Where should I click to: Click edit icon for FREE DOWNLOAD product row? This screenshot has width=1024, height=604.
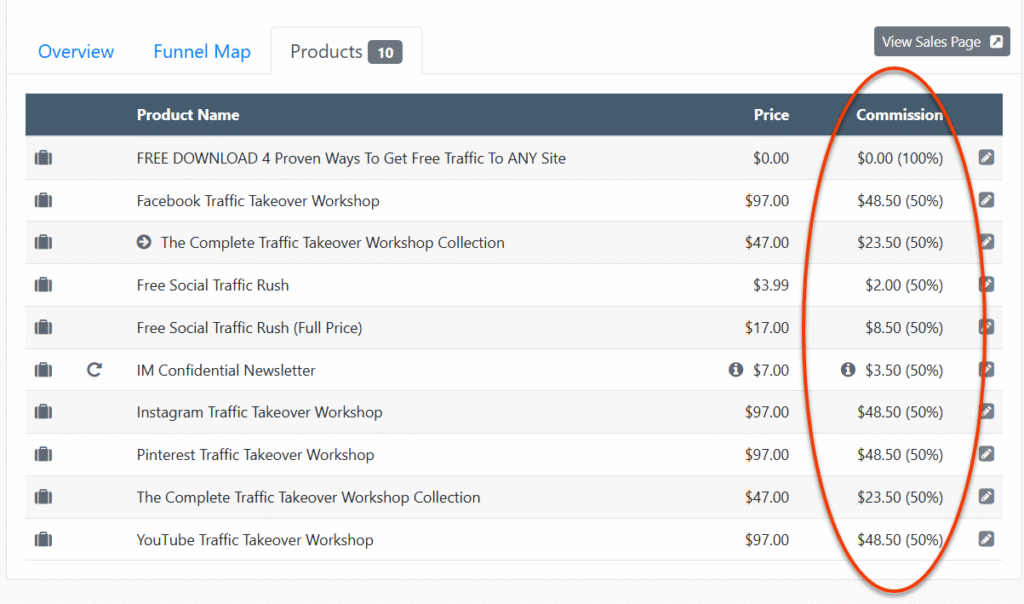point(986,158)
